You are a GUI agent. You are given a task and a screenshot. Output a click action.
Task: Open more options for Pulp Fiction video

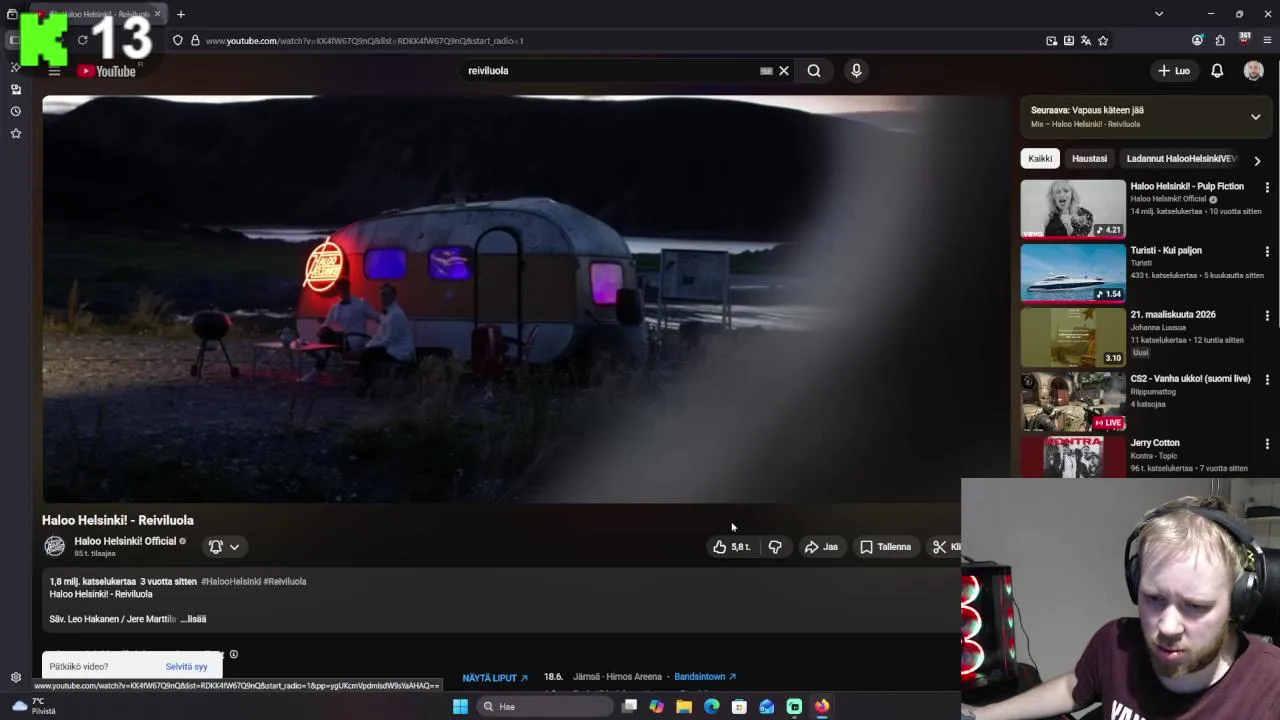(x=1267, y=188)
